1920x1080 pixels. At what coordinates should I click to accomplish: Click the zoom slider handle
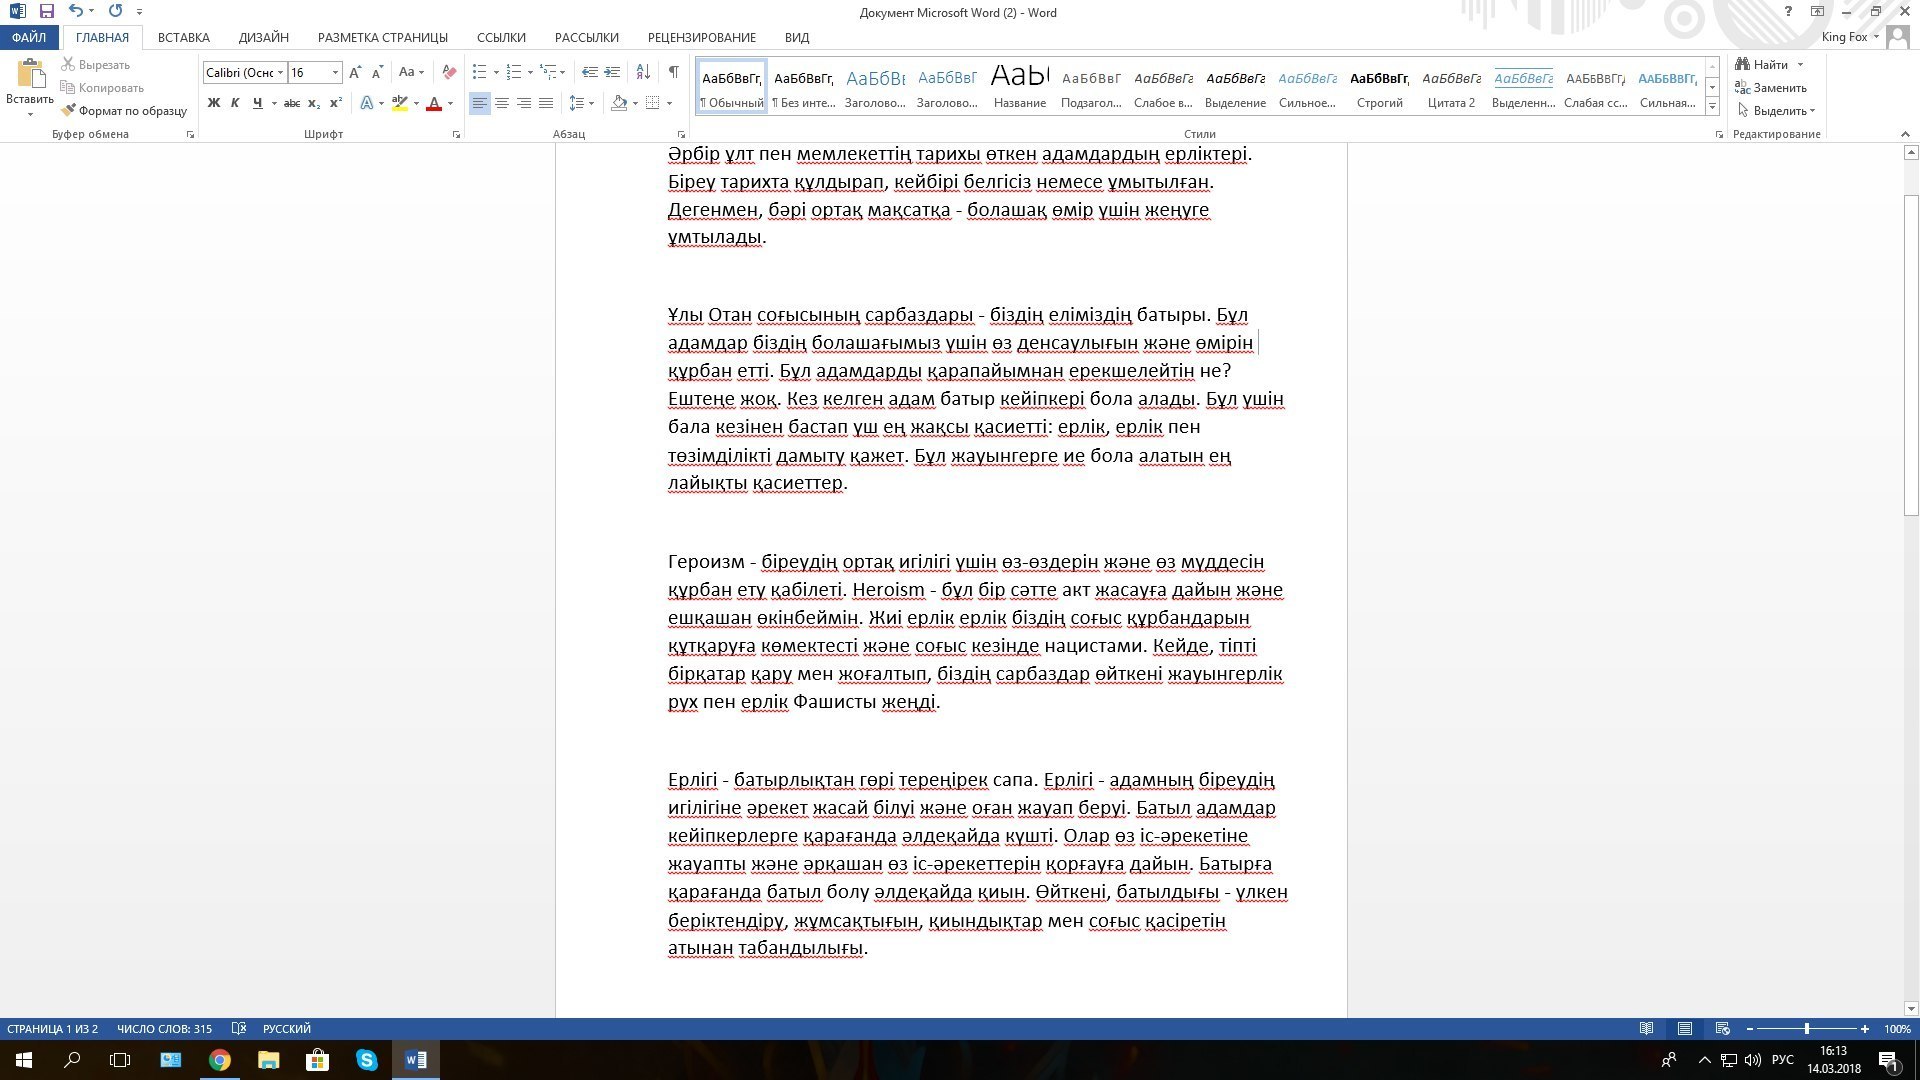pyautogui.click(x=1806, y=1028)
